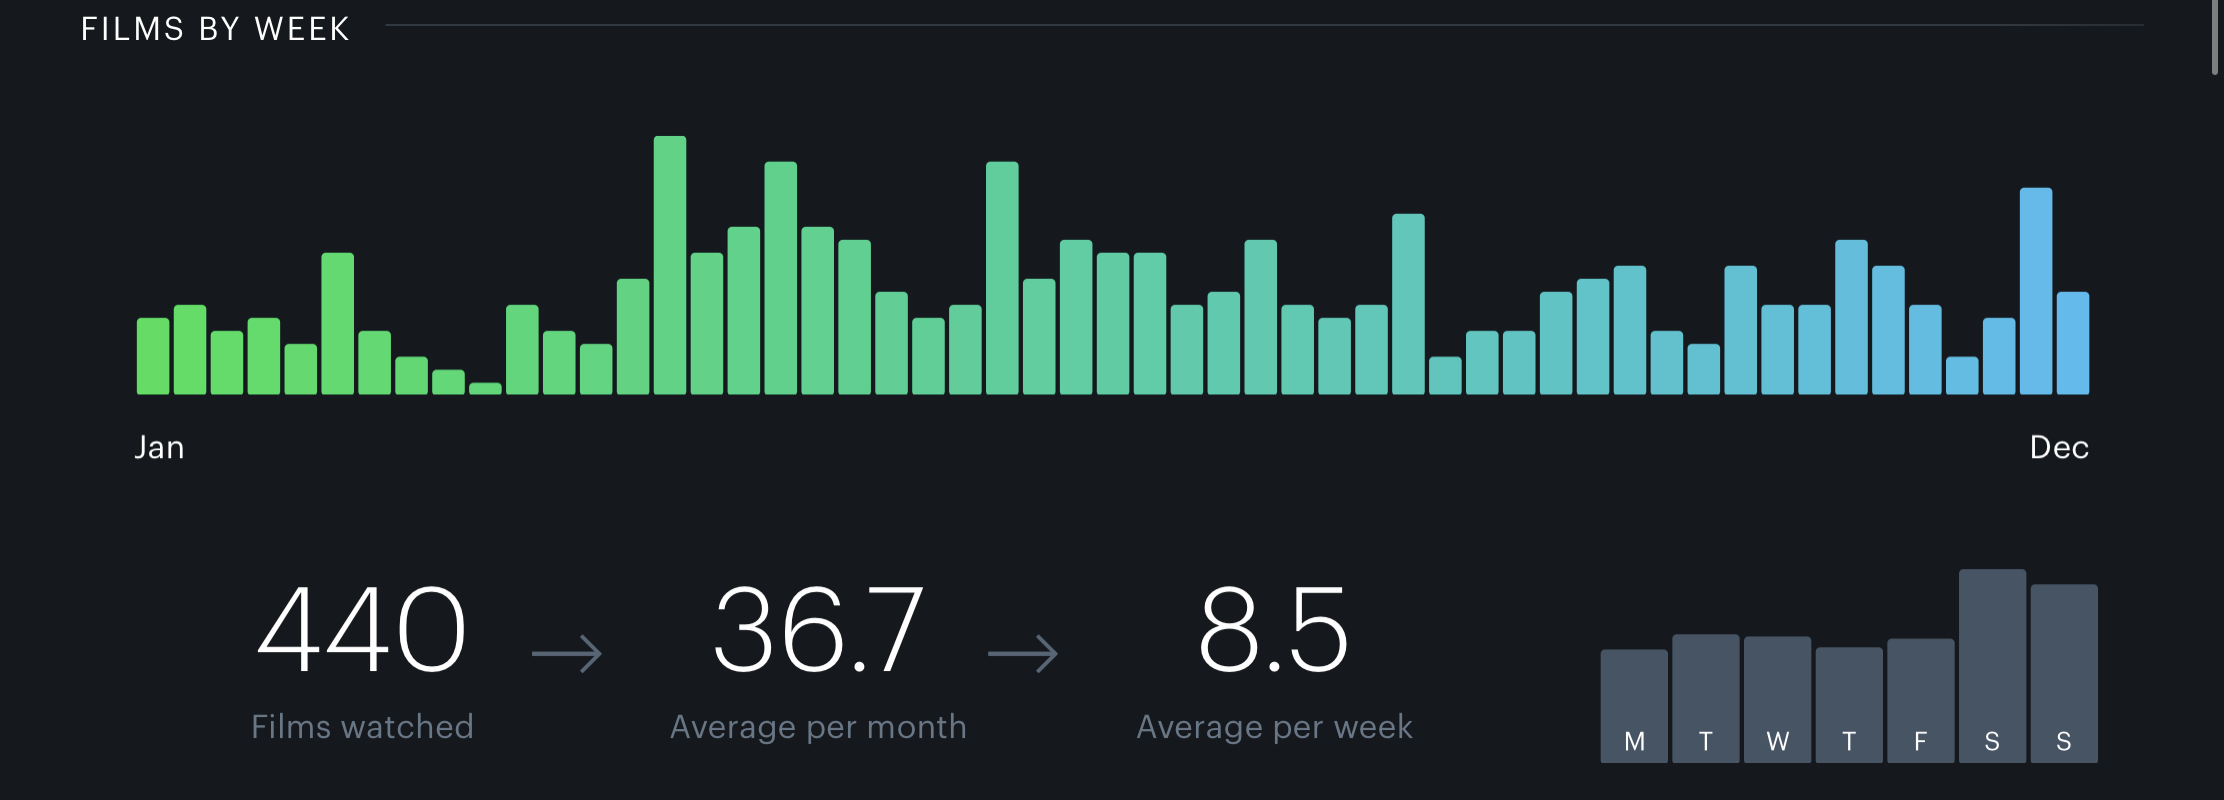
Task: Click the 8.5 average per week figure
Action: pos(1273,630)
